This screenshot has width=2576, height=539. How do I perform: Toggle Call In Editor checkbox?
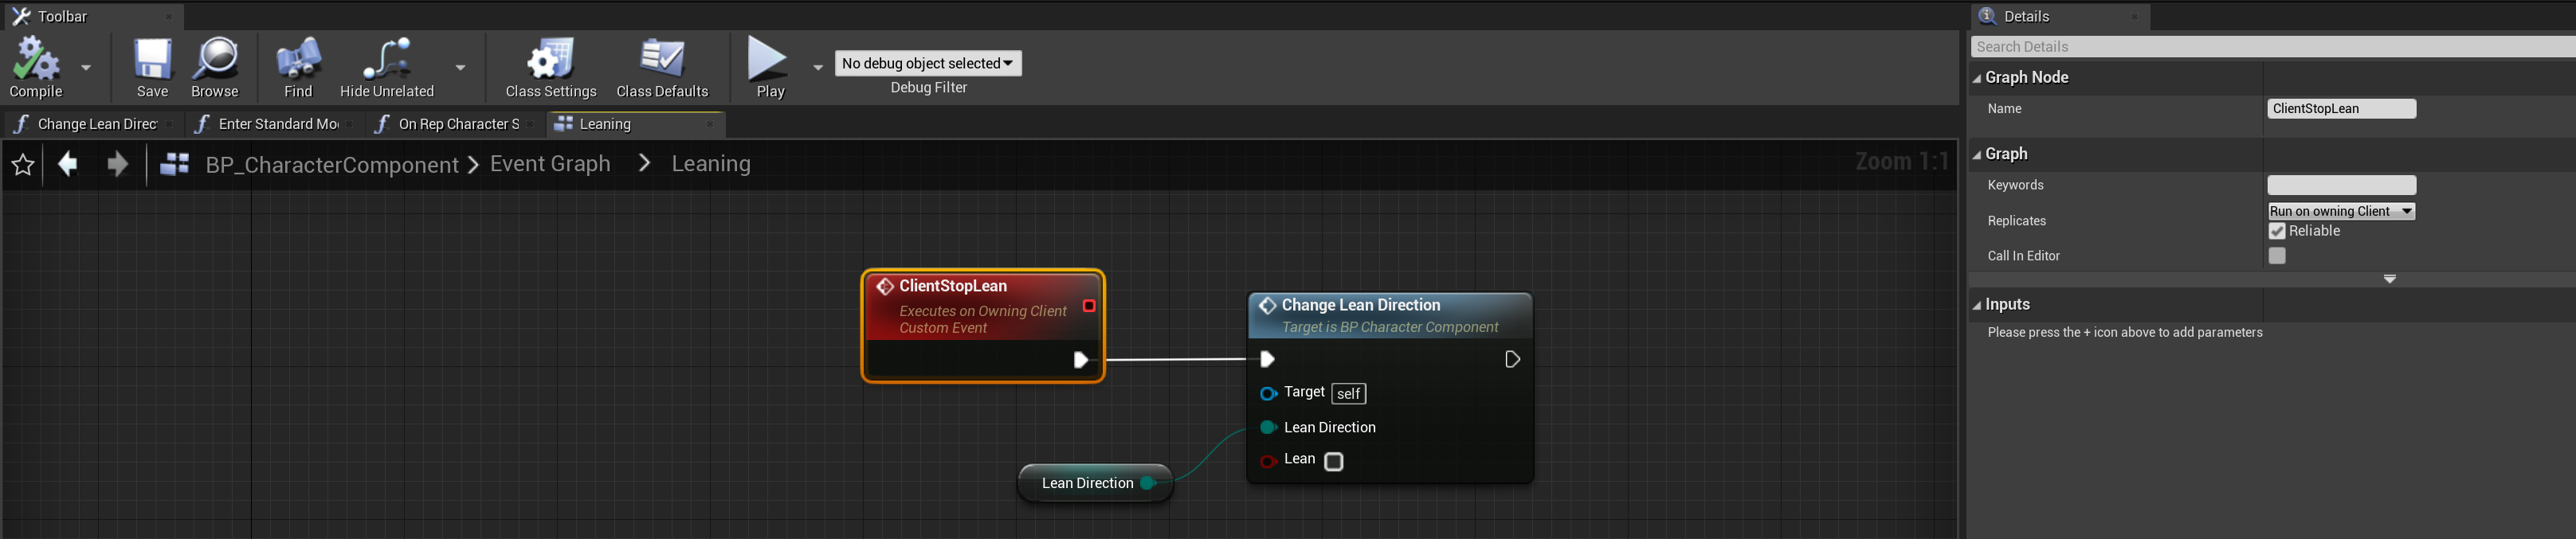2277,256
